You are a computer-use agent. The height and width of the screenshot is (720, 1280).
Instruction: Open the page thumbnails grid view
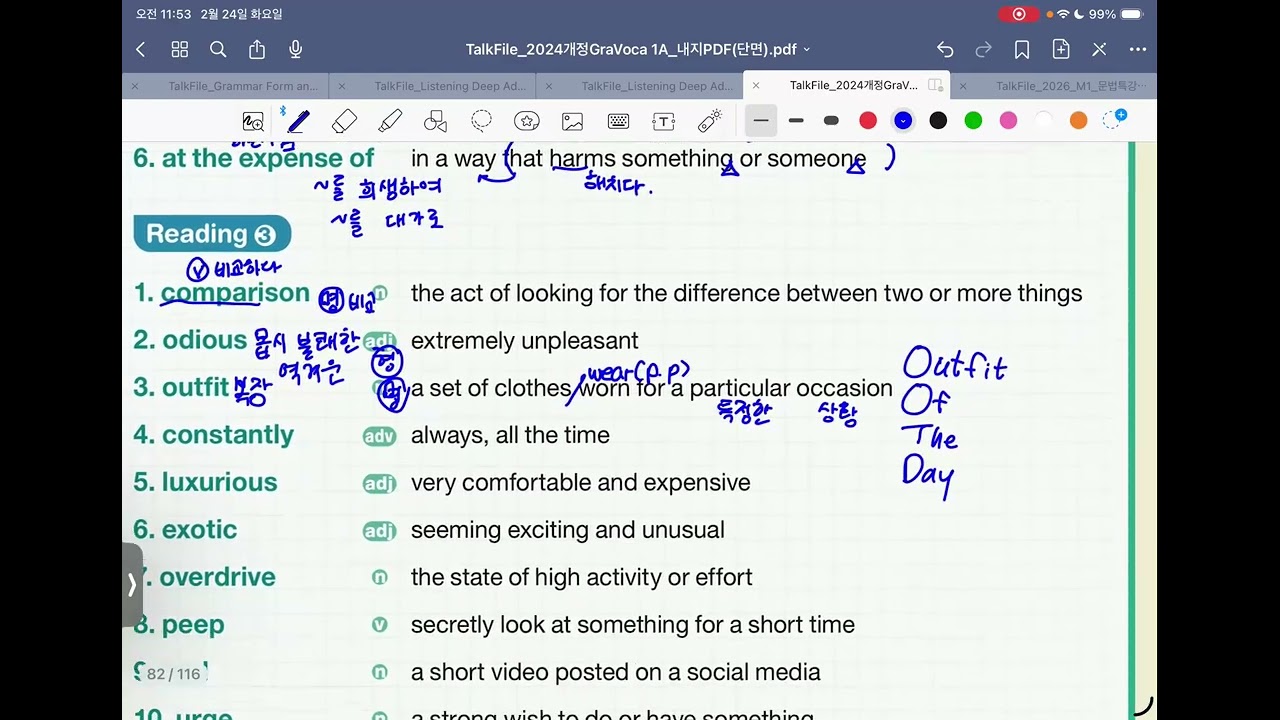(180, 49)
